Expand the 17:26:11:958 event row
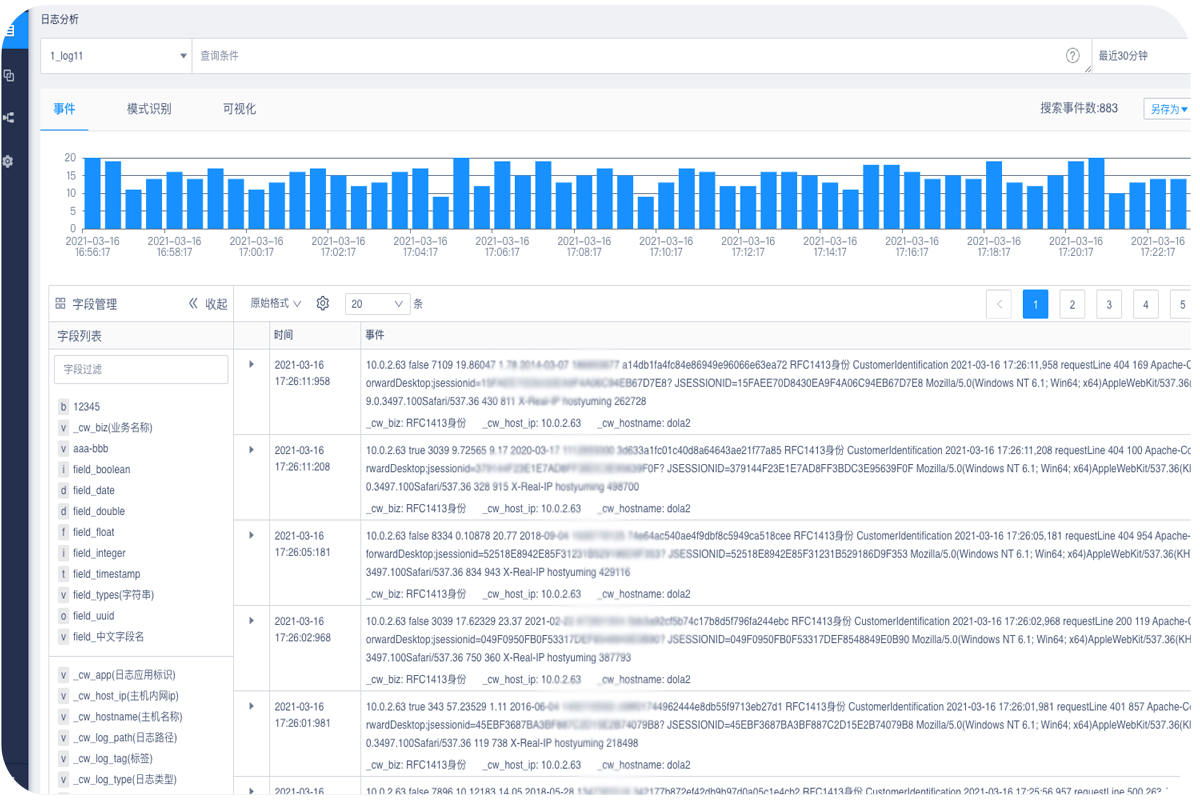1200x800 pixels. 251,365
